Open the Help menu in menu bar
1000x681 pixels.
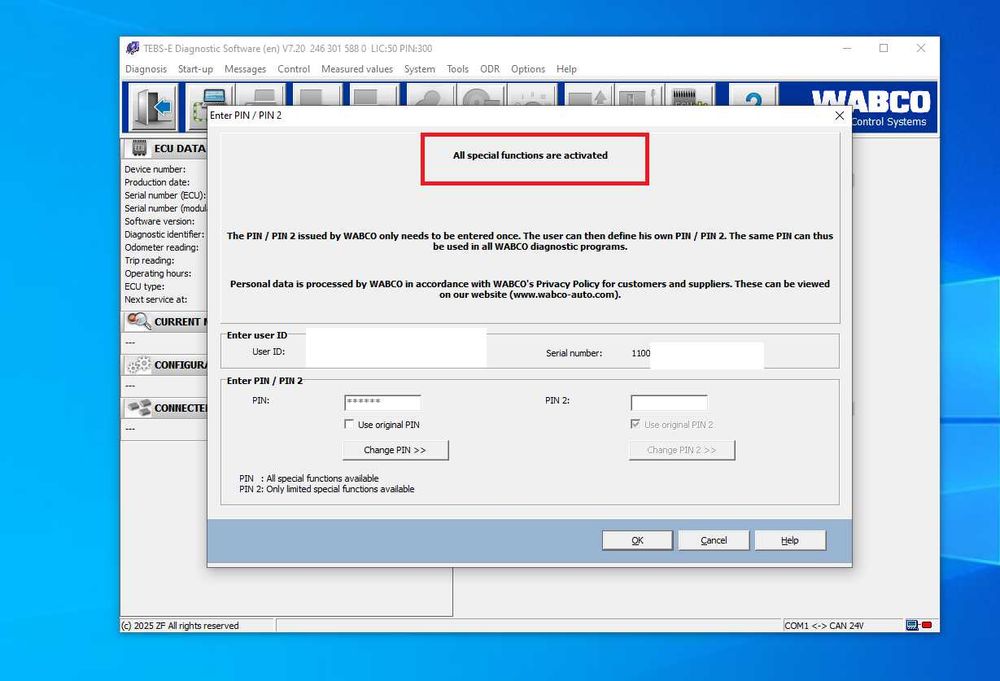(x=566, y=69)
